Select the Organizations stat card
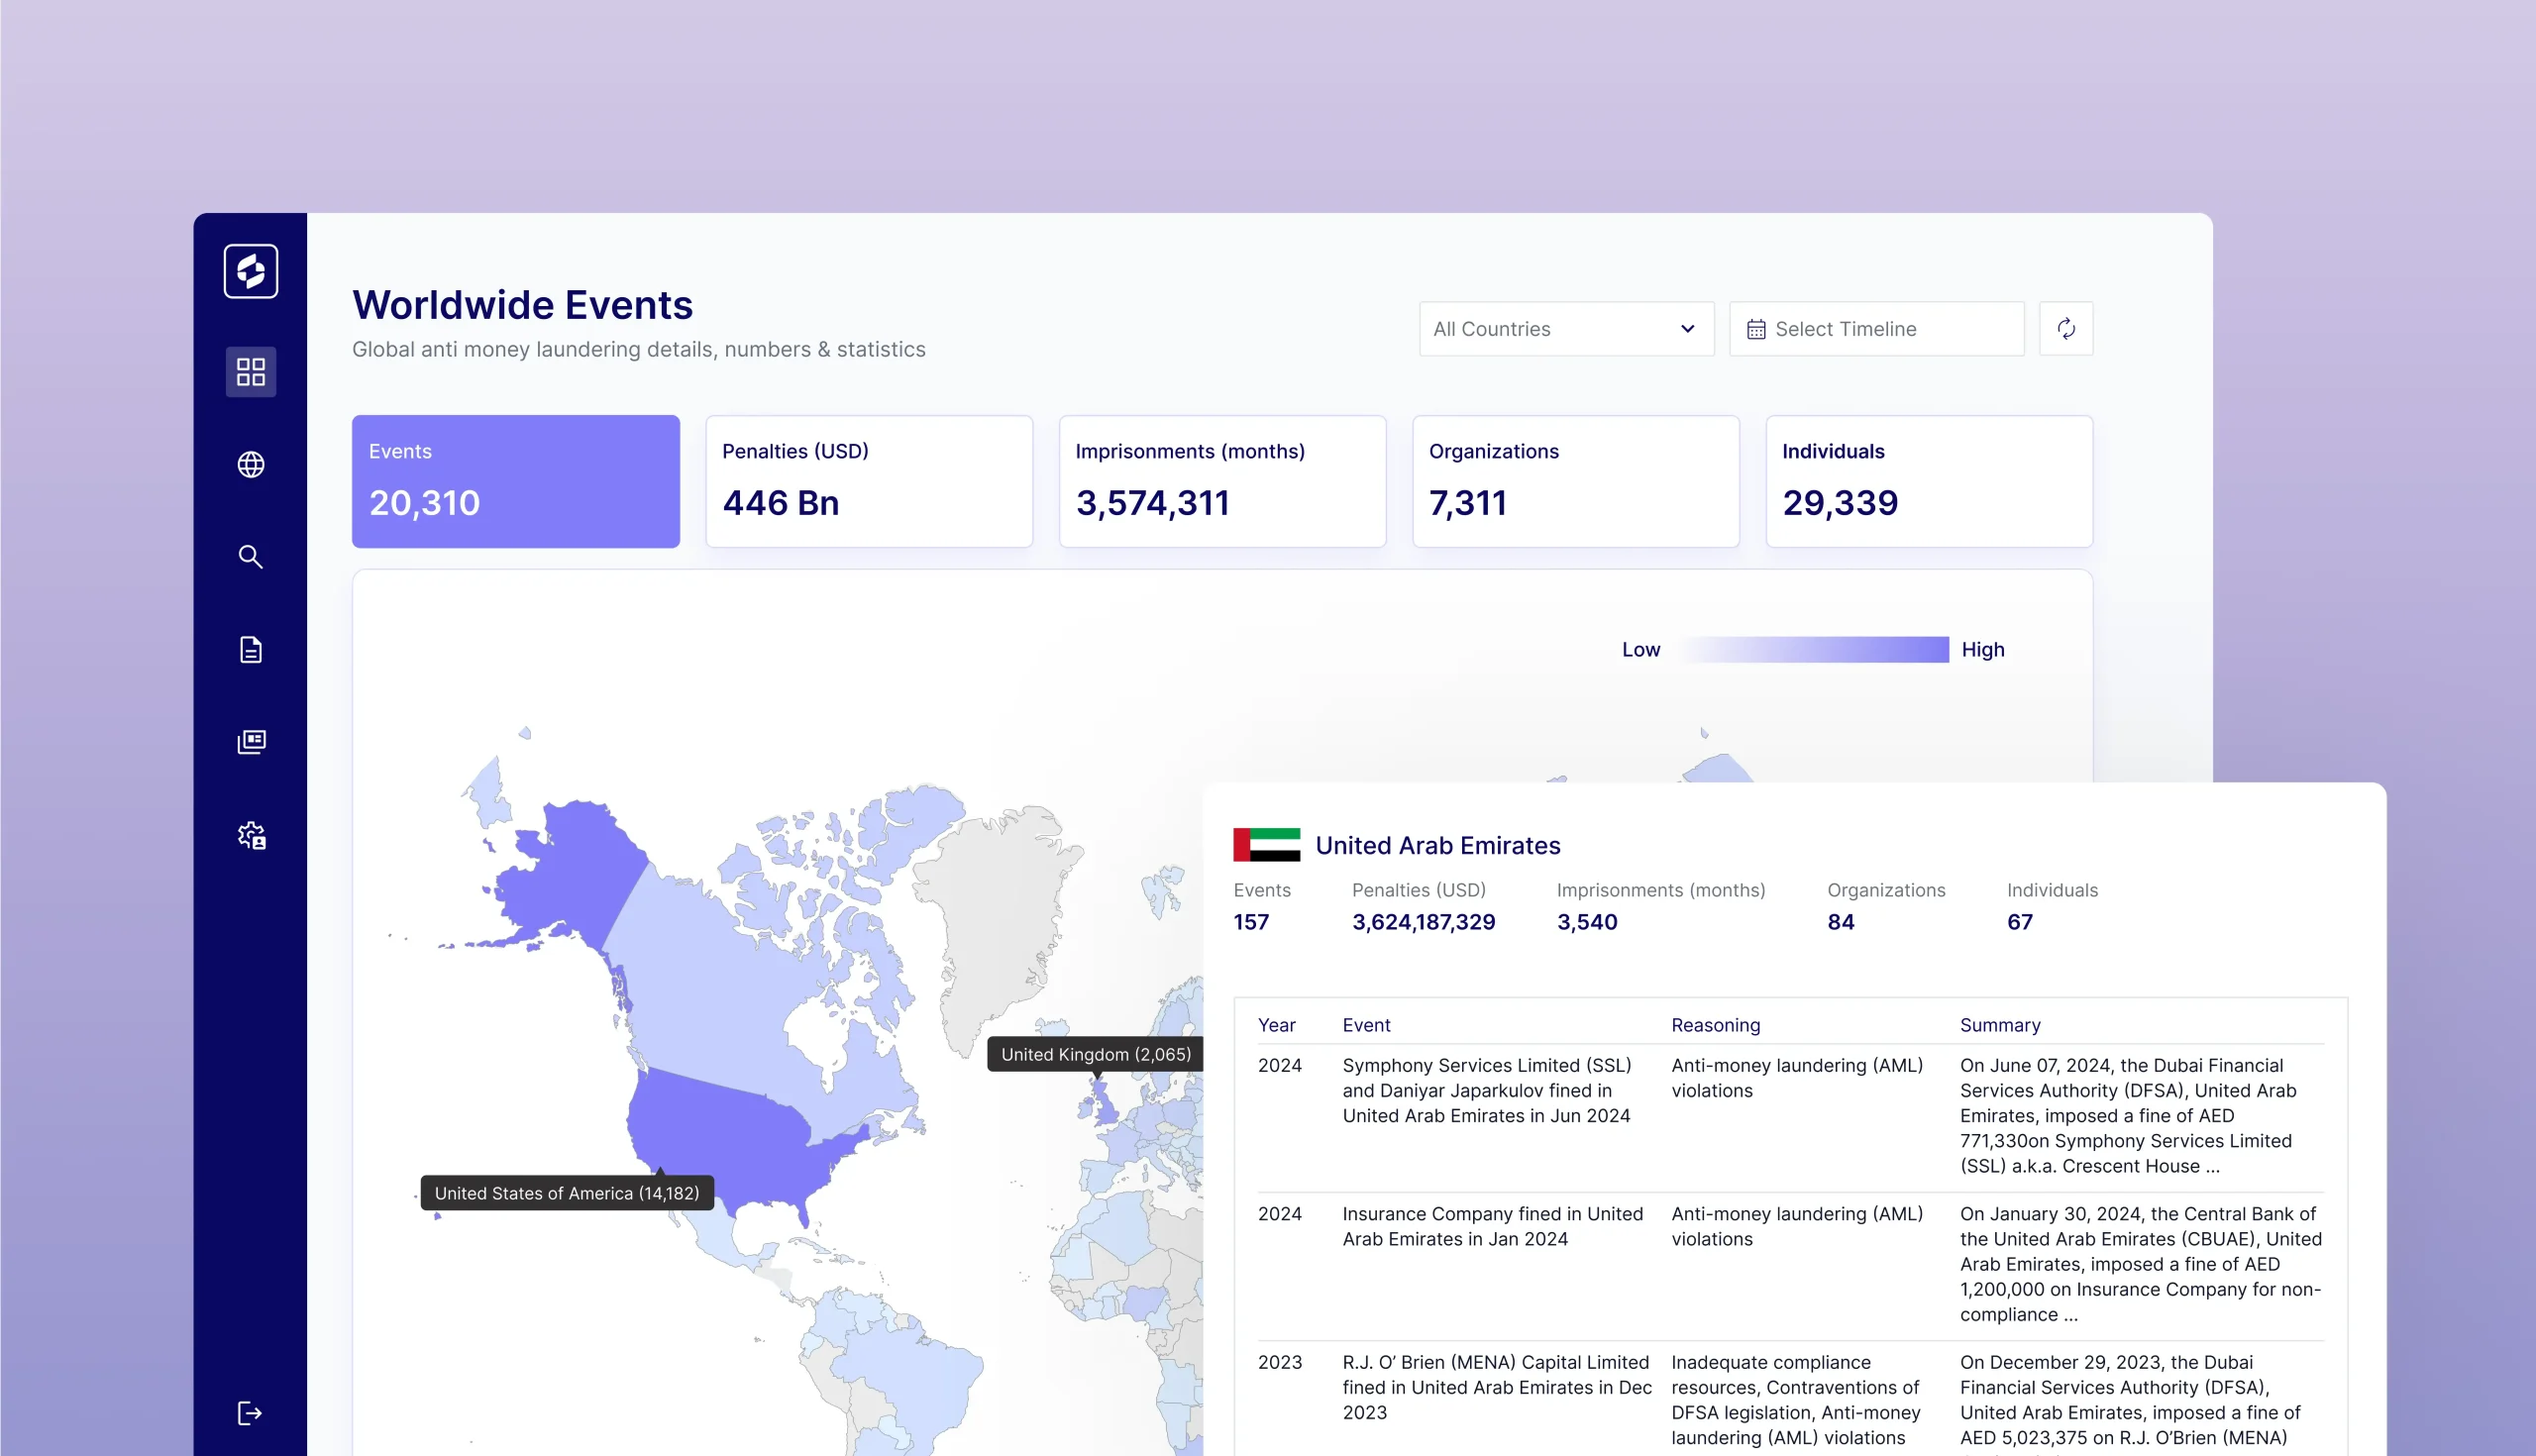The height and width of the screenshot is (1456, 2536). click(x=1575, y=481)
